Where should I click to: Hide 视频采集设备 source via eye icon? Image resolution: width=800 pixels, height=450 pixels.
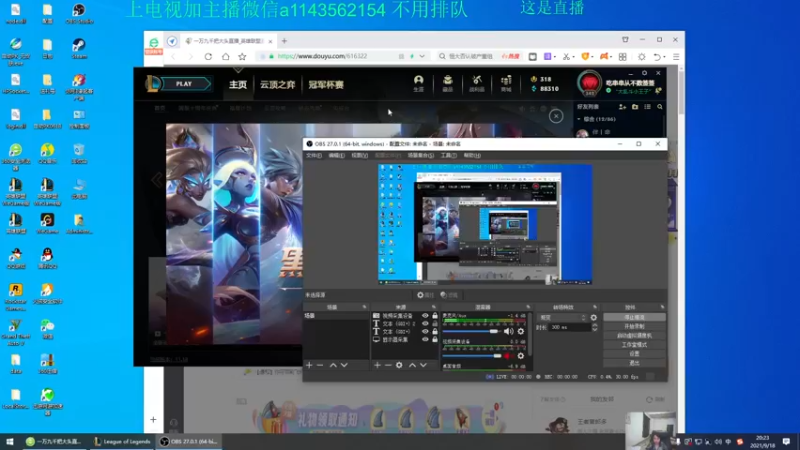tap(425, 316)
